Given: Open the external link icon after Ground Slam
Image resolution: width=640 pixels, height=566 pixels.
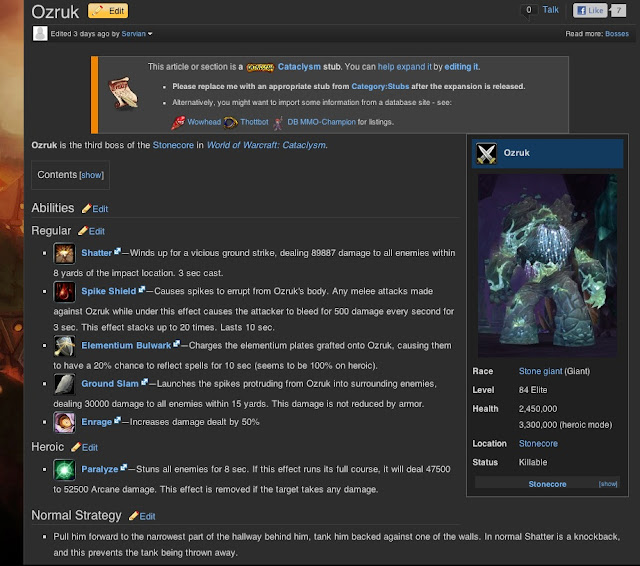Looking at the screenshot, I should click(x=144, y=382).
